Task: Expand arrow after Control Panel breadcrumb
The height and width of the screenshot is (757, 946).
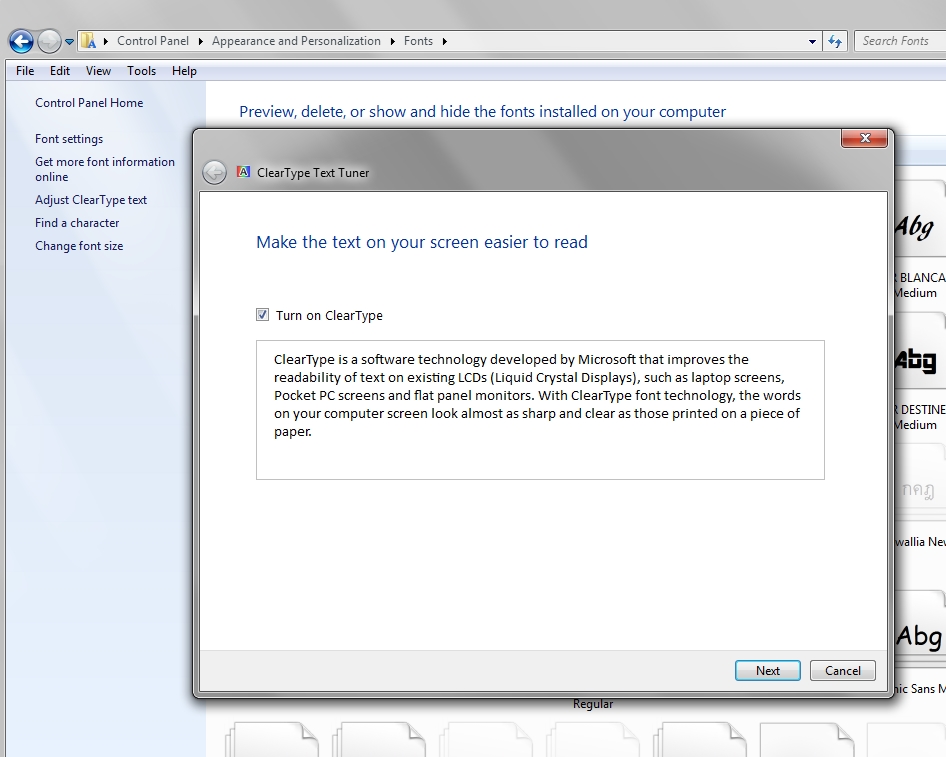Action: pyautogui.click(x=200, y=41)
